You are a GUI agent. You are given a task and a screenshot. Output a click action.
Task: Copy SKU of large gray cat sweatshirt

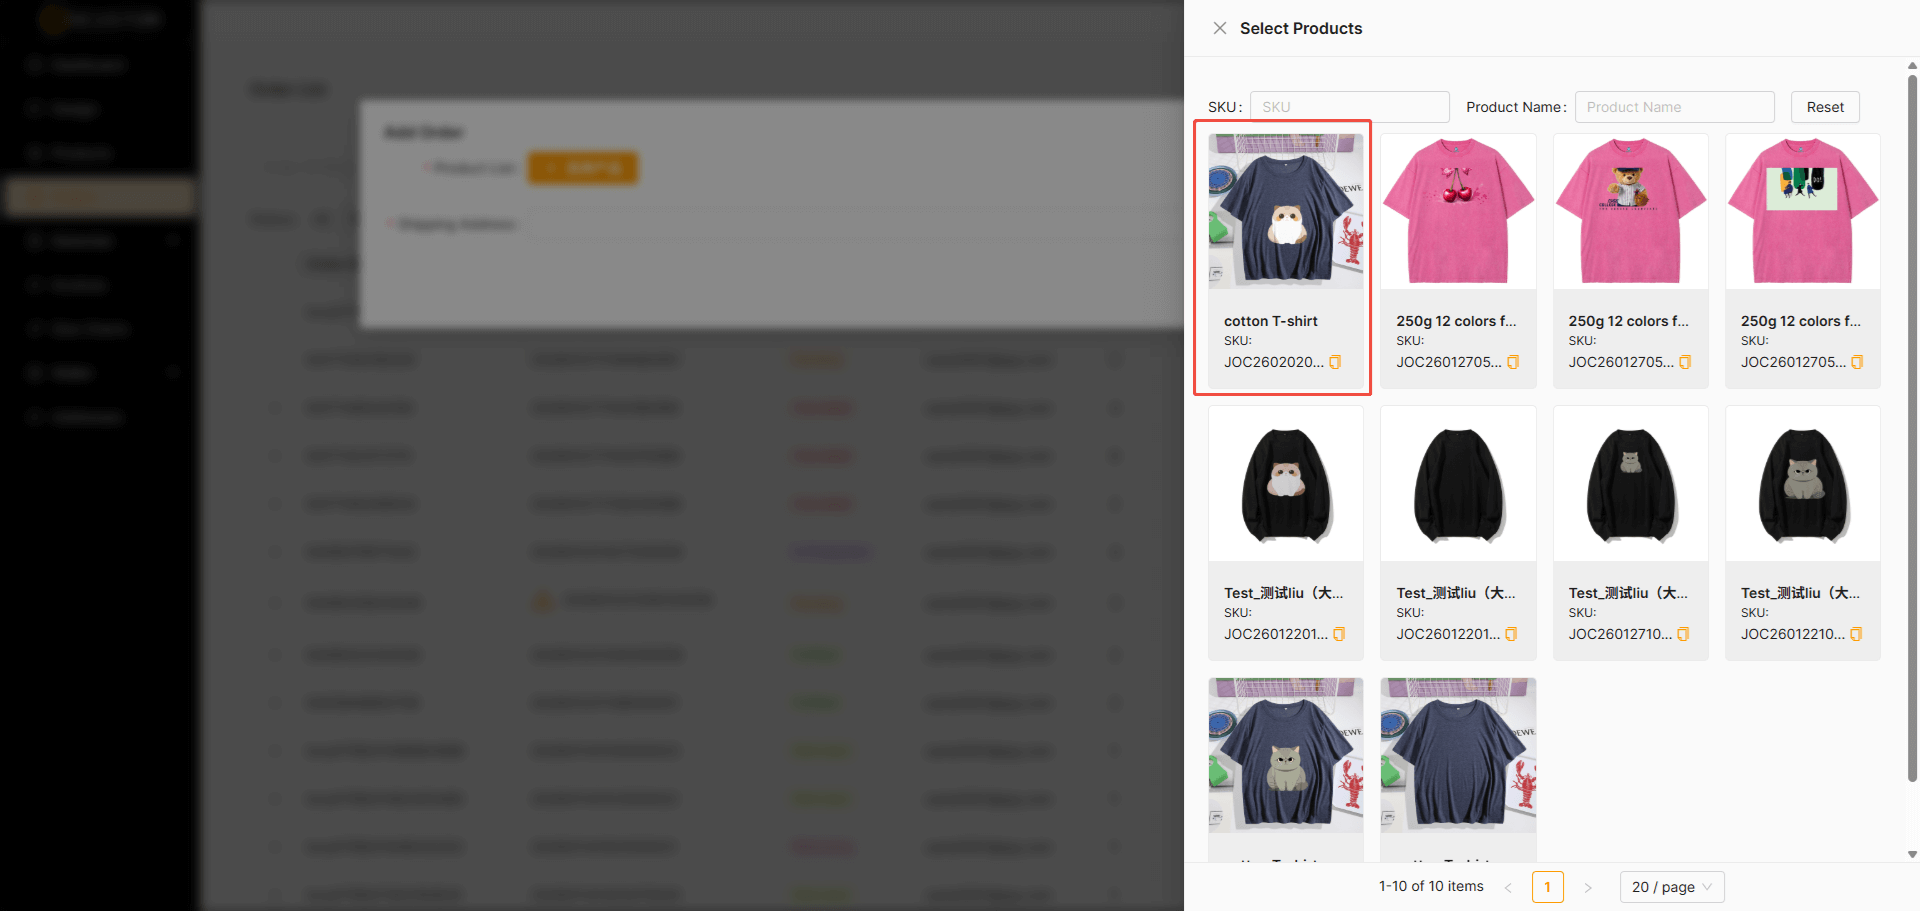tap(1856, 634)
